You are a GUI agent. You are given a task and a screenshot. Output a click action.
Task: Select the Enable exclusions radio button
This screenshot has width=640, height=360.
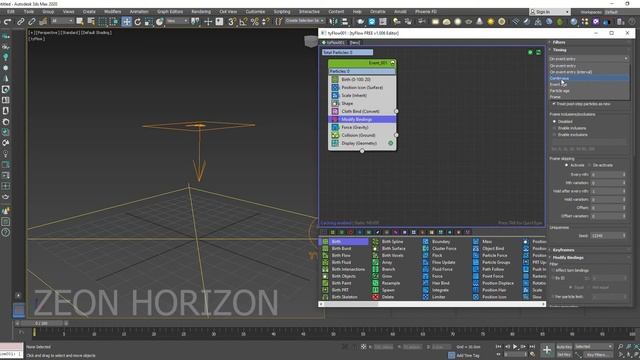pyautogui.click(x=554, y=135)
